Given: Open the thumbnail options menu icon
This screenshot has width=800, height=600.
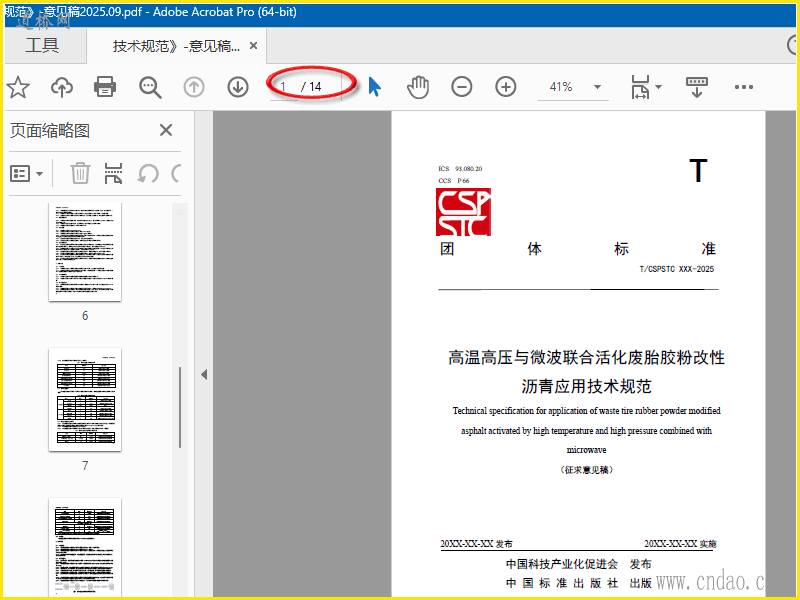Looking at the screenshot, I should (20, 173).
